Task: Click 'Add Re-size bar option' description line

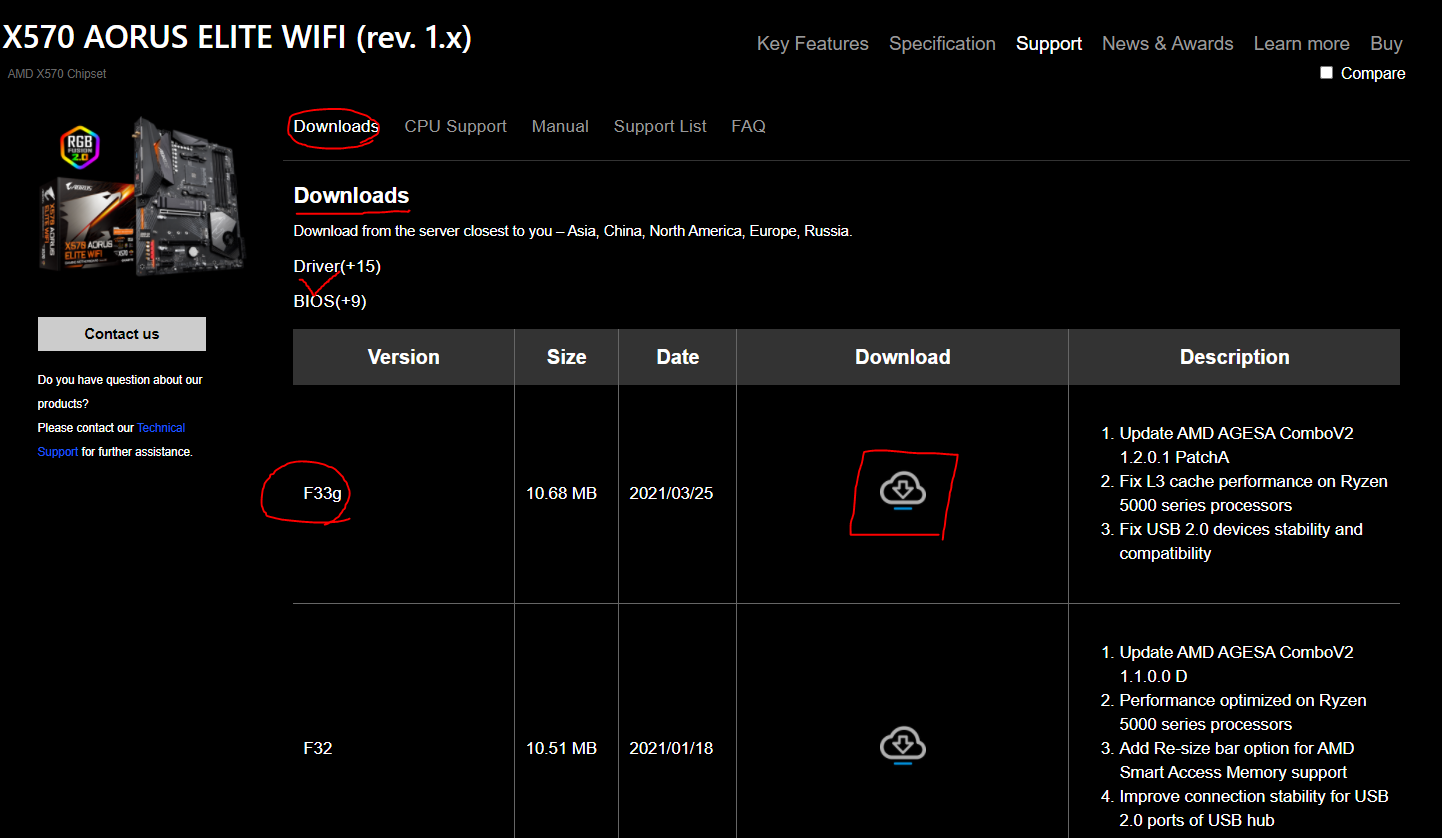Action: [1236, 760]
